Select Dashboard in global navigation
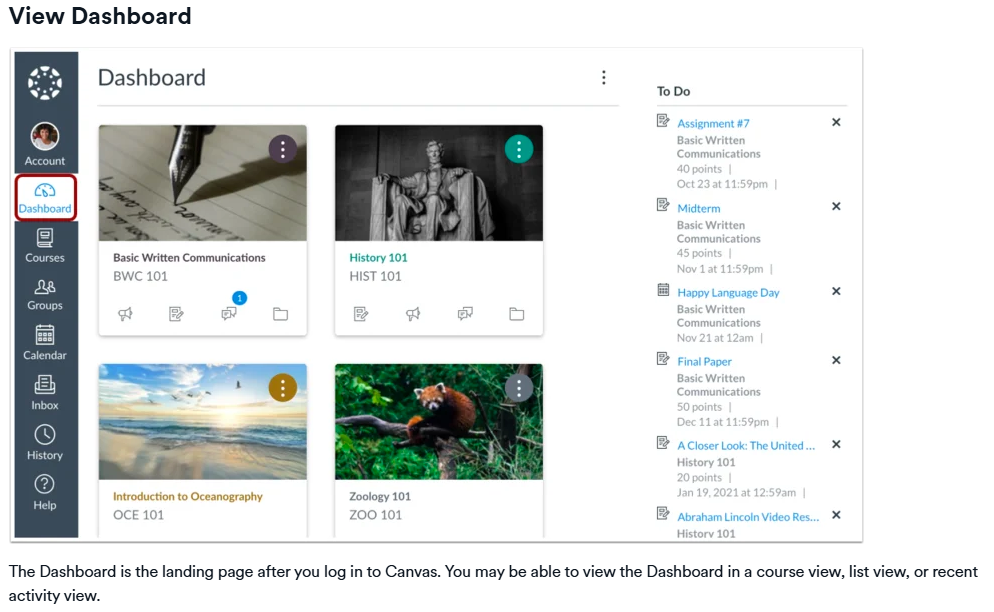This screenshot has width=994, height=612. point(46,199)
